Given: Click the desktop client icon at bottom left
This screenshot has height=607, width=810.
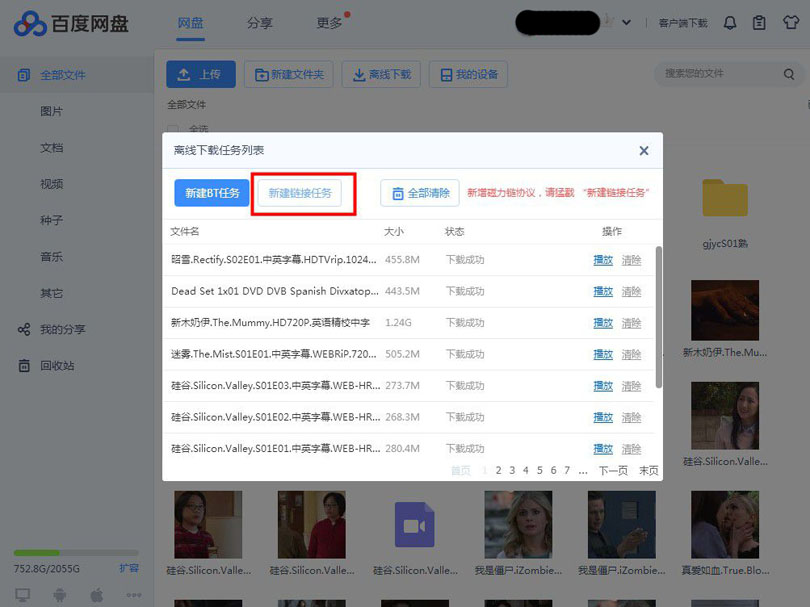Looking at the screenshot, I should pyautogui.click(x=23, y=595).
